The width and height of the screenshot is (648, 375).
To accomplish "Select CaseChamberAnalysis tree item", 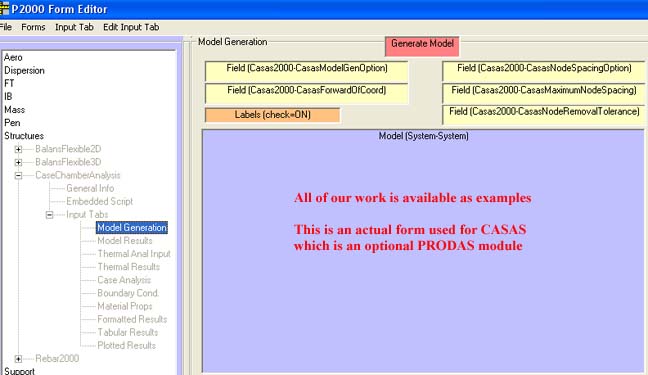I will click(x=78, y=175).
